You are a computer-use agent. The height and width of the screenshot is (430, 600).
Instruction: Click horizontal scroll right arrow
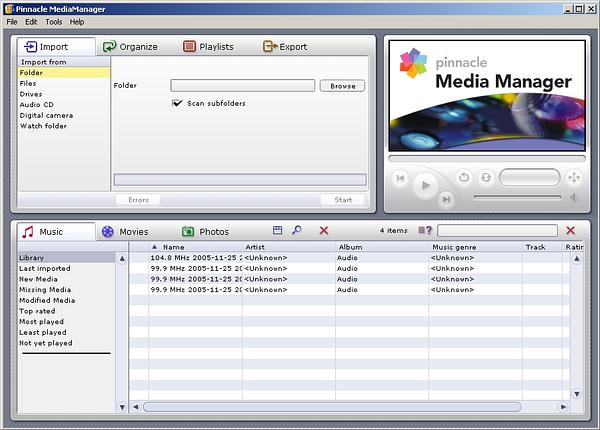(563, 407)
